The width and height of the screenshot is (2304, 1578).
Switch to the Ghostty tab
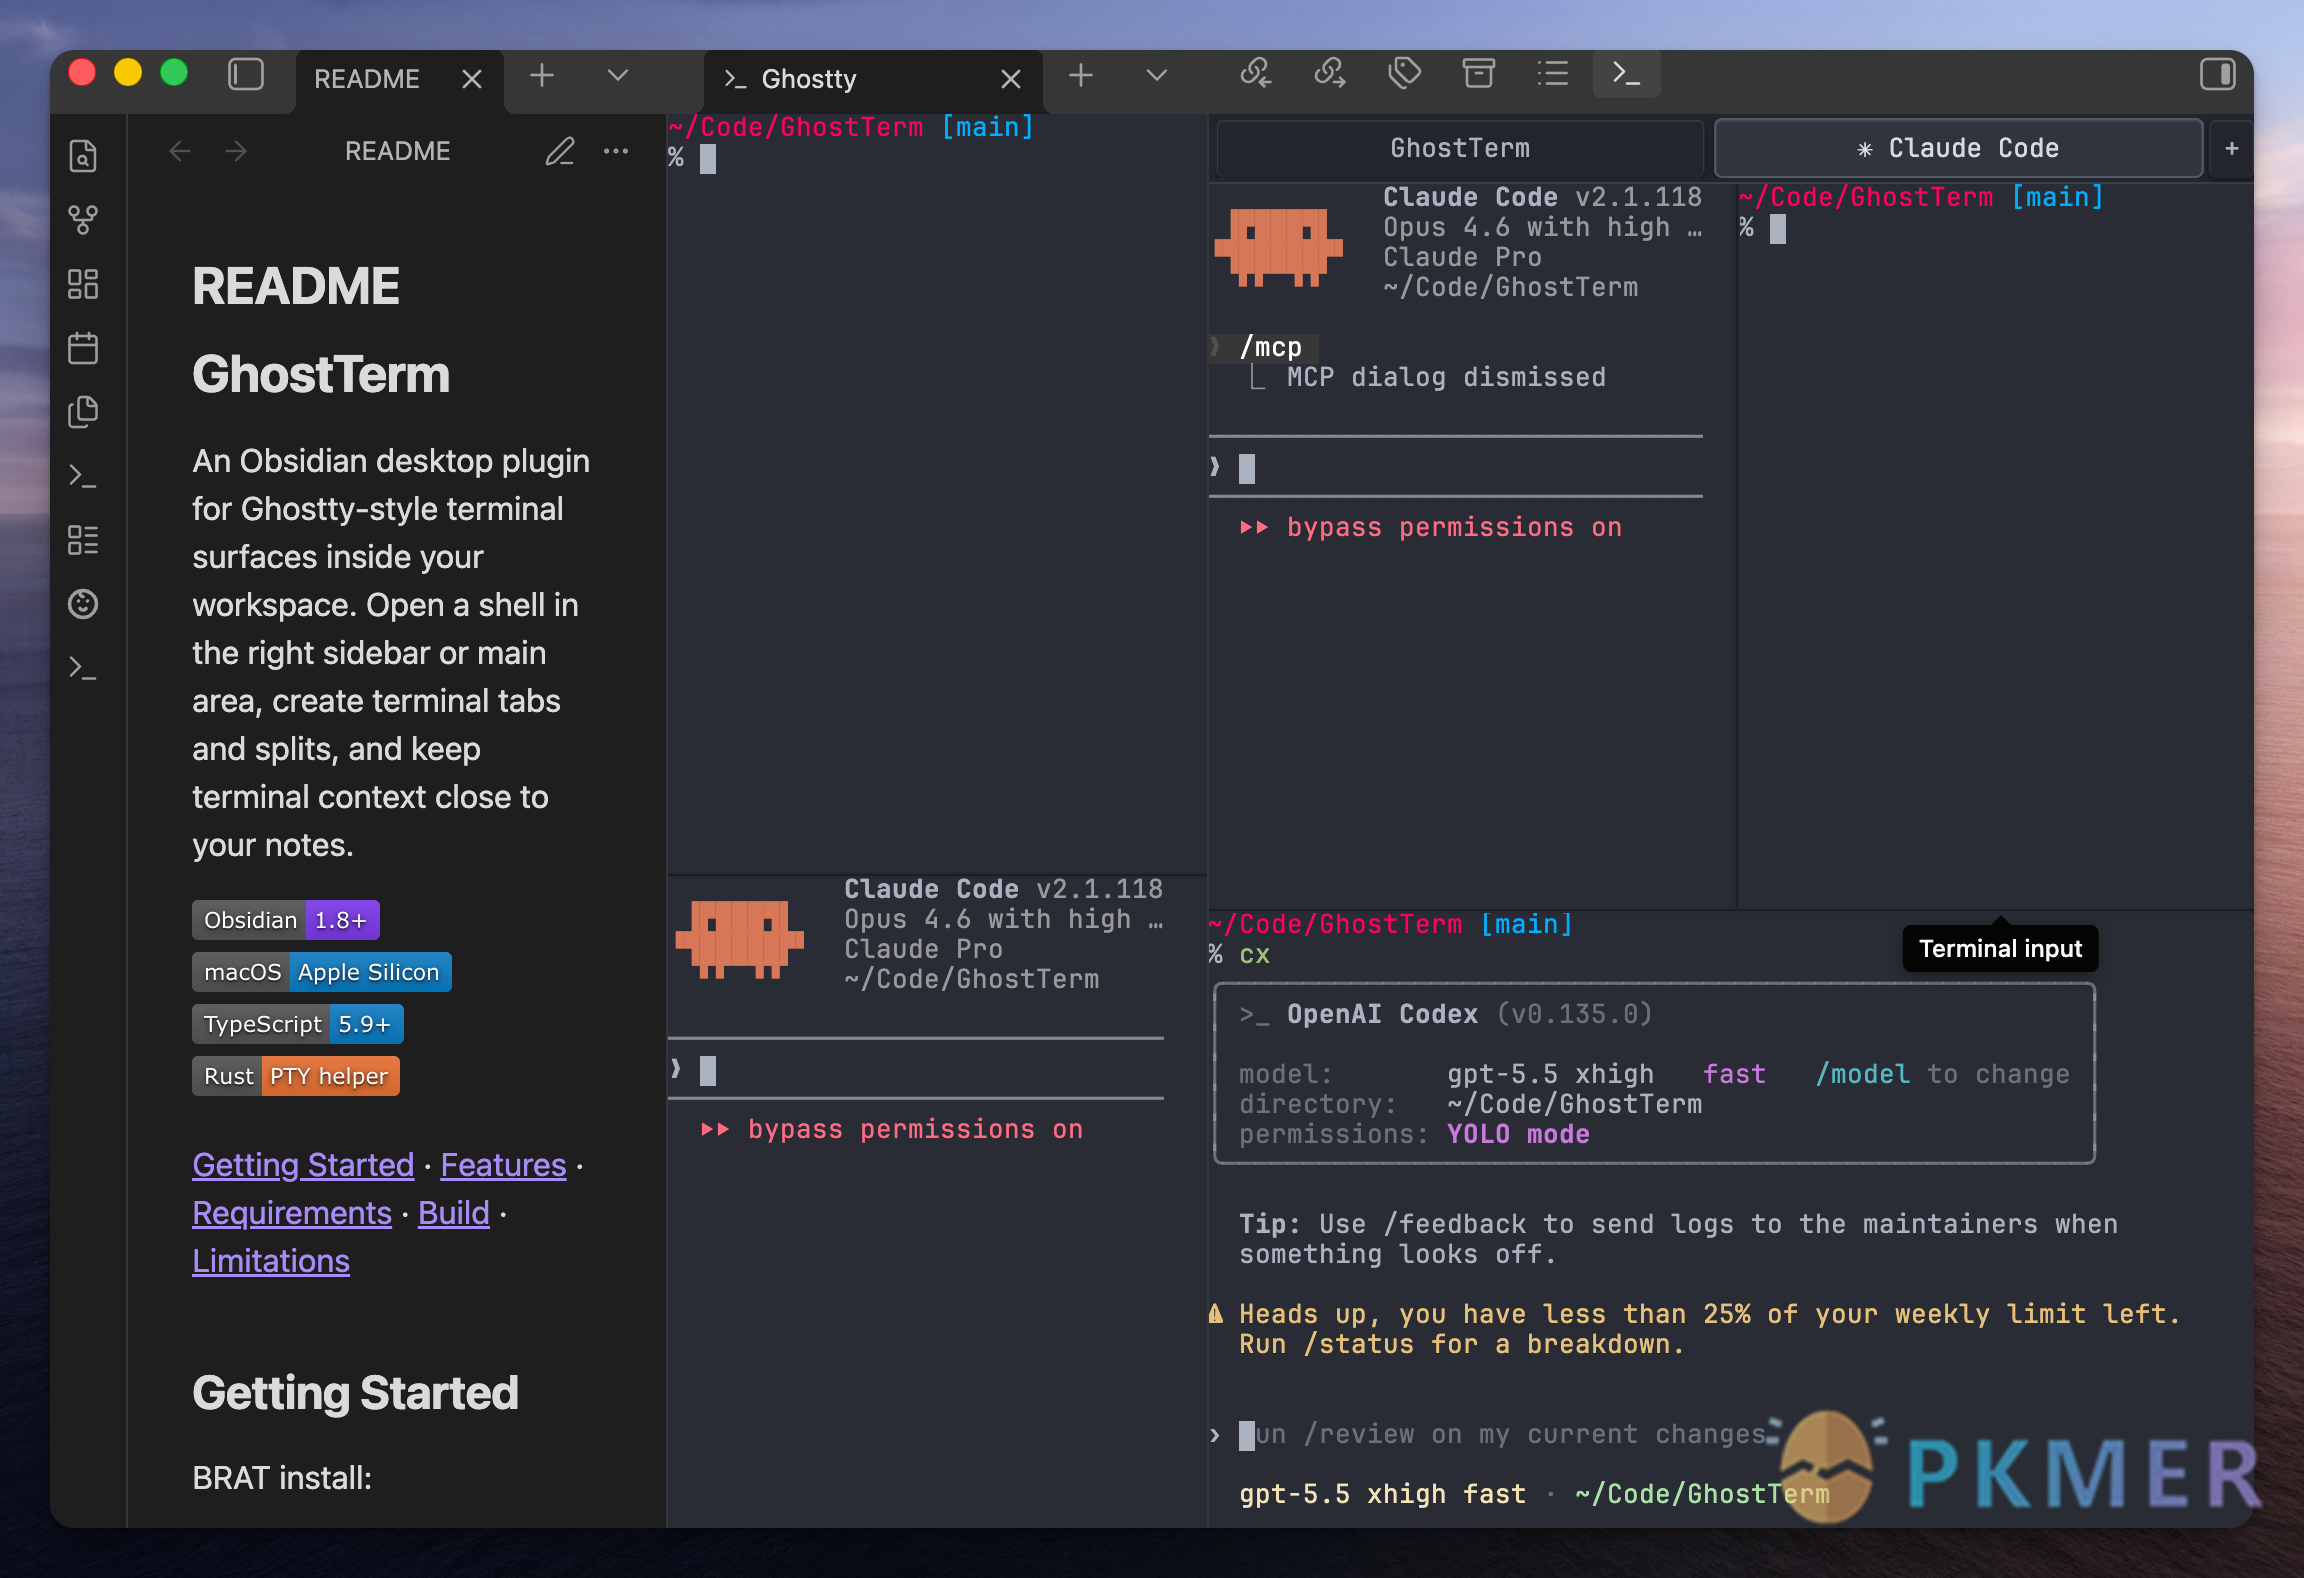(x=873, y=79)
